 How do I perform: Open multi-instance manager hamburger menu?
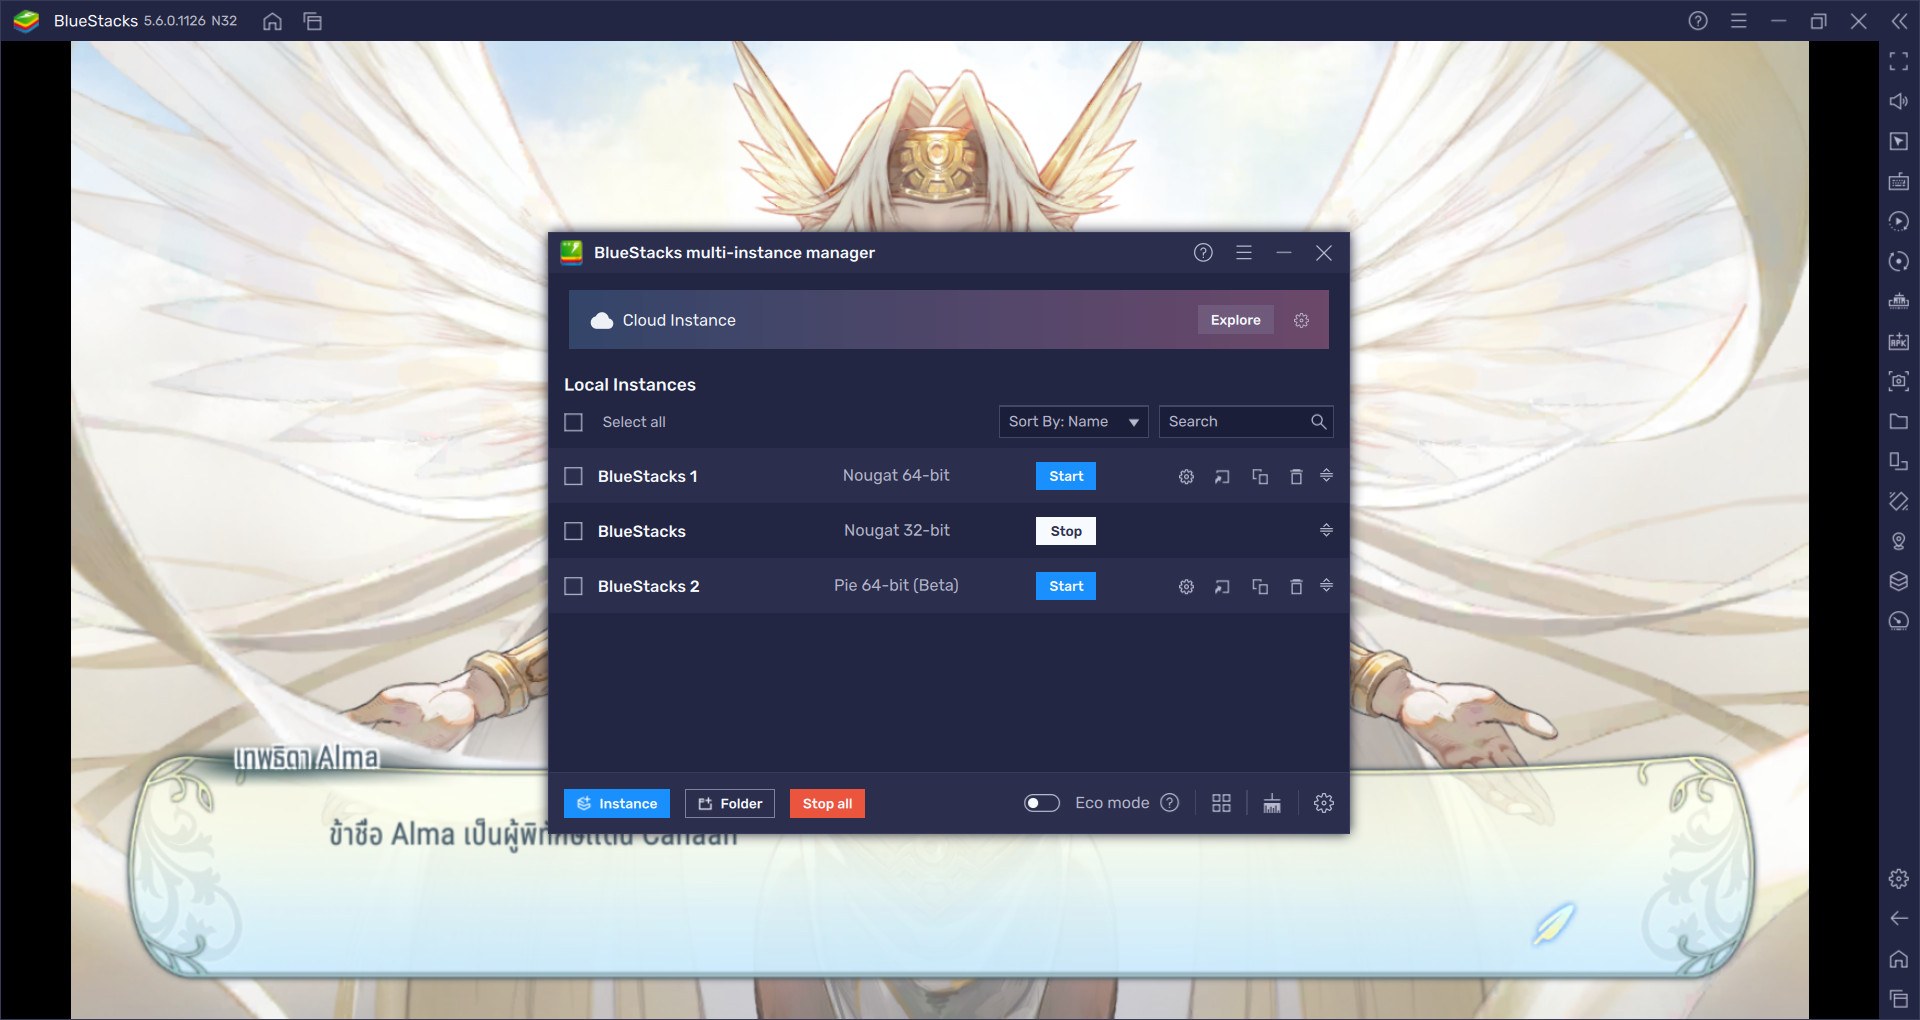tap(1244, 253)
